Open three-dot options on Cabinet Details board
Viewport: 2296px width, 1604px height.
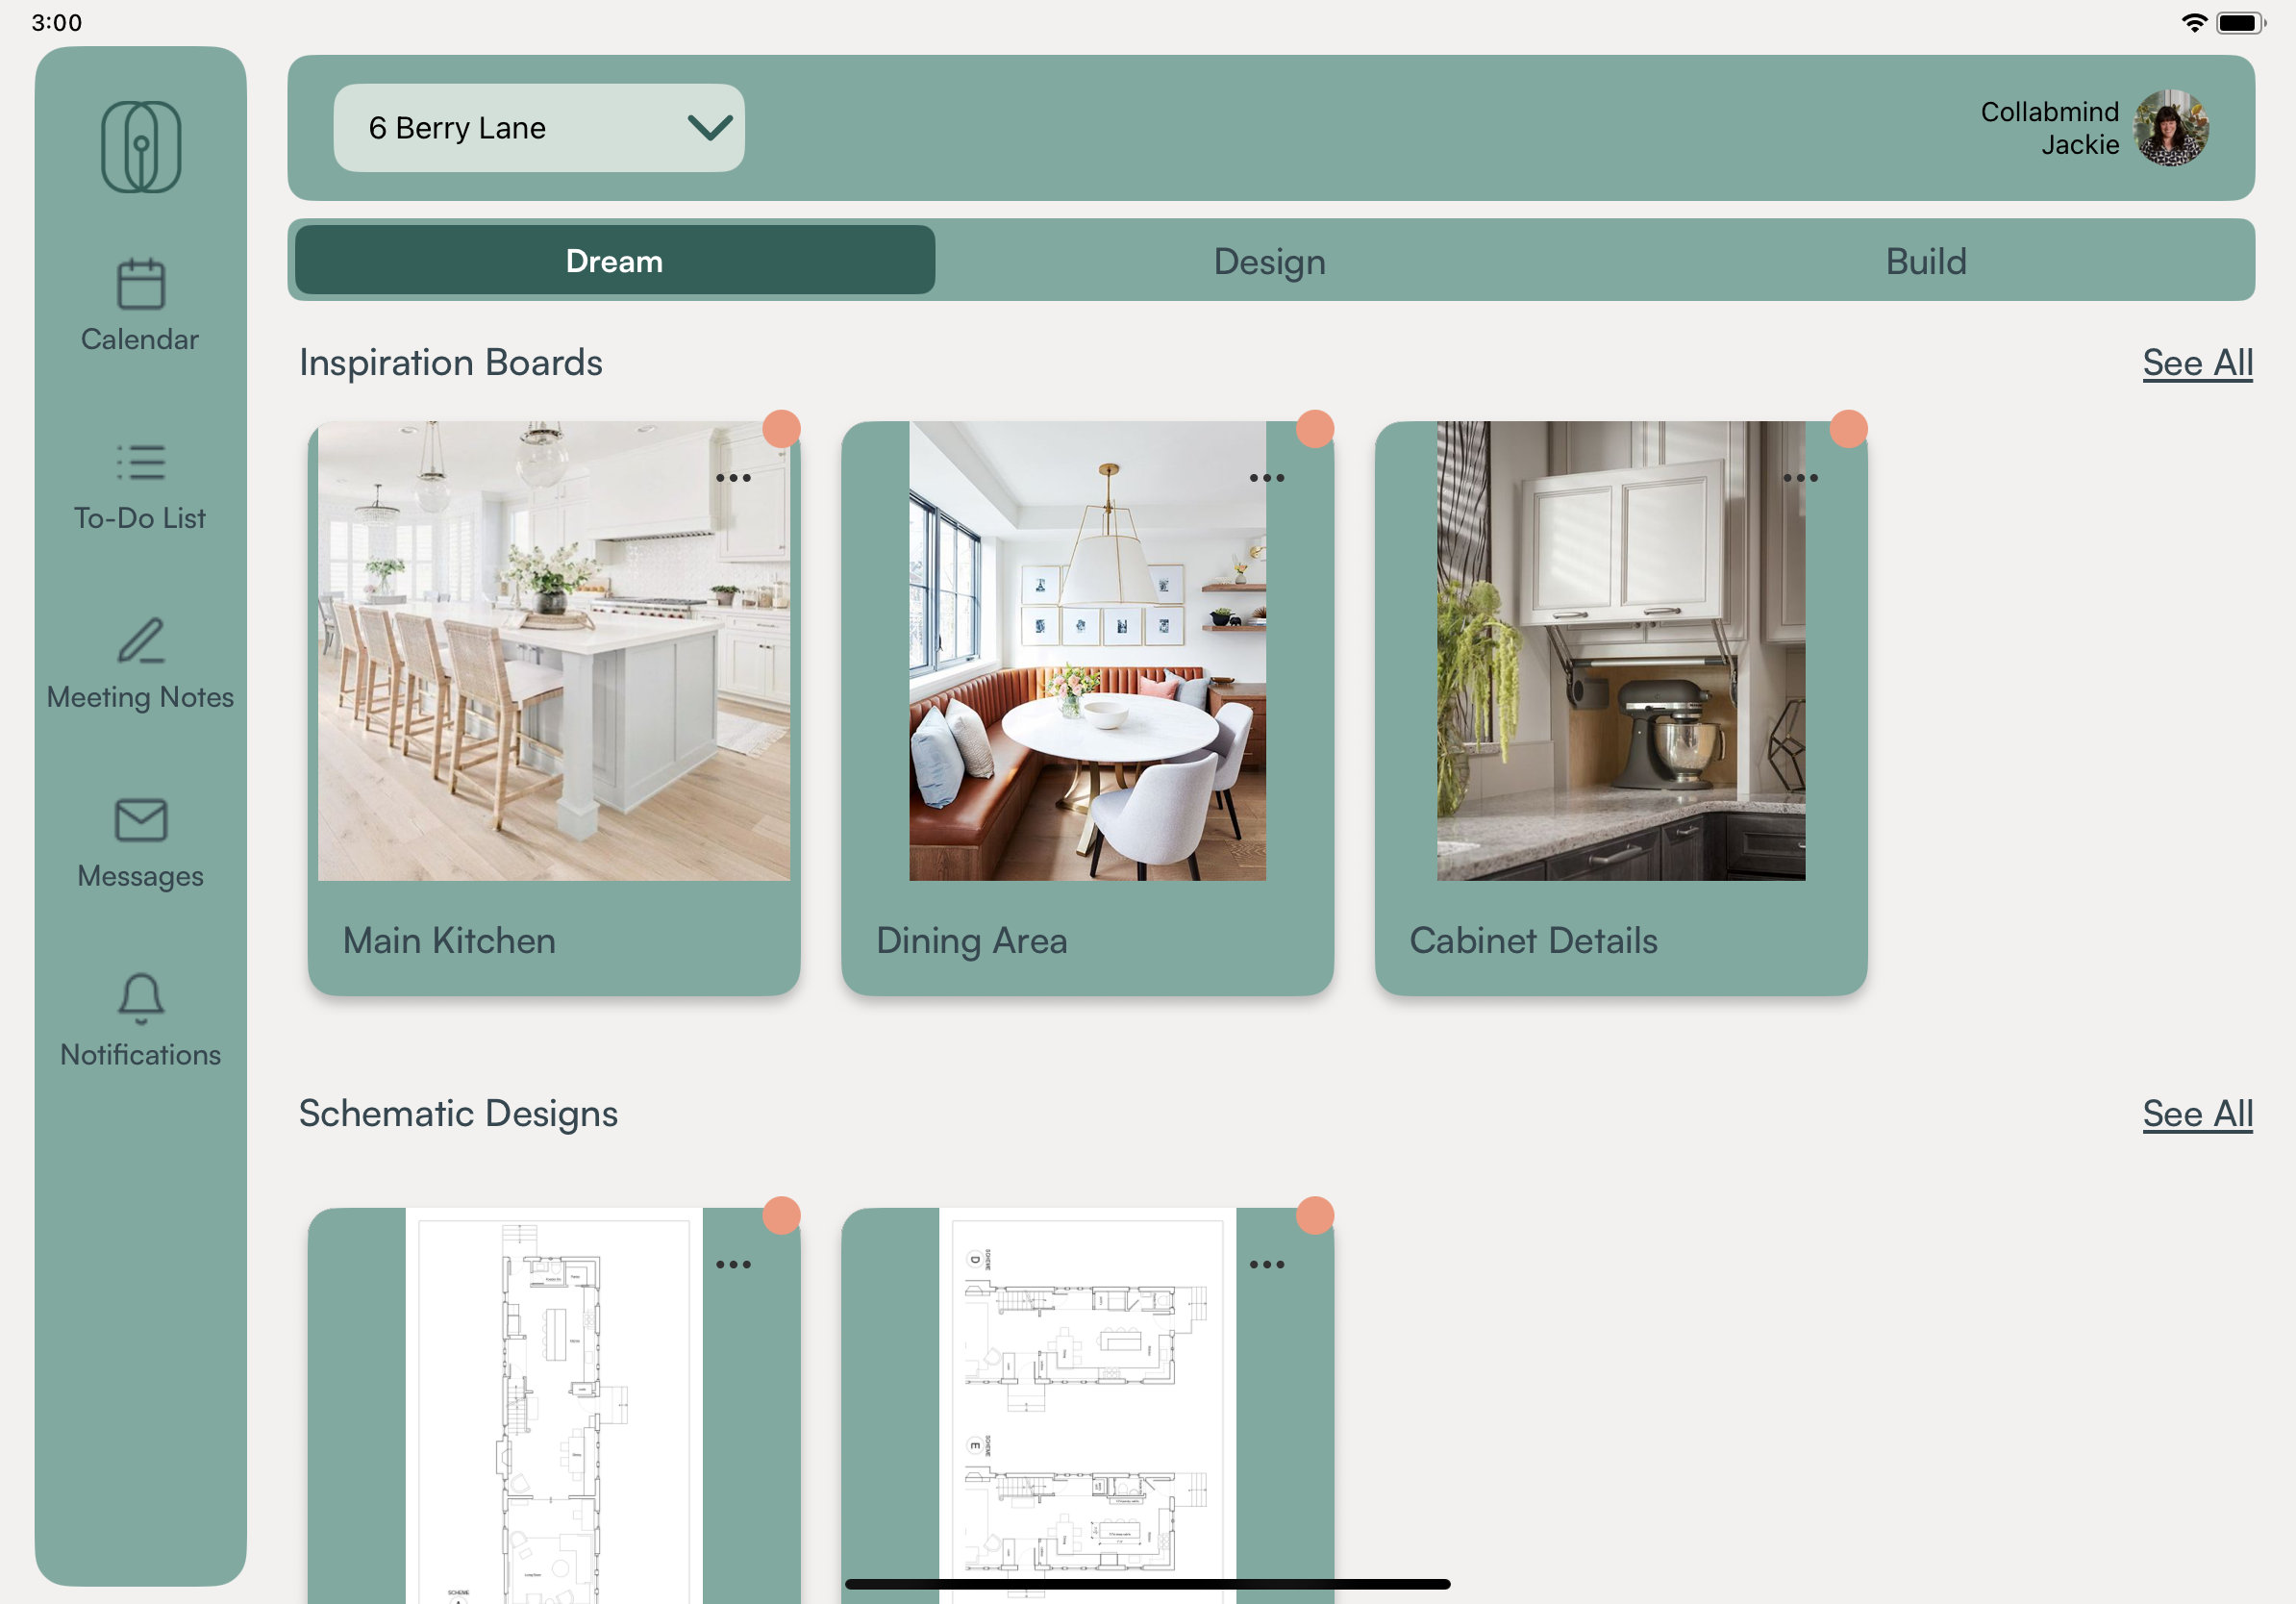pyautogui.click(x=1800, y=478)
